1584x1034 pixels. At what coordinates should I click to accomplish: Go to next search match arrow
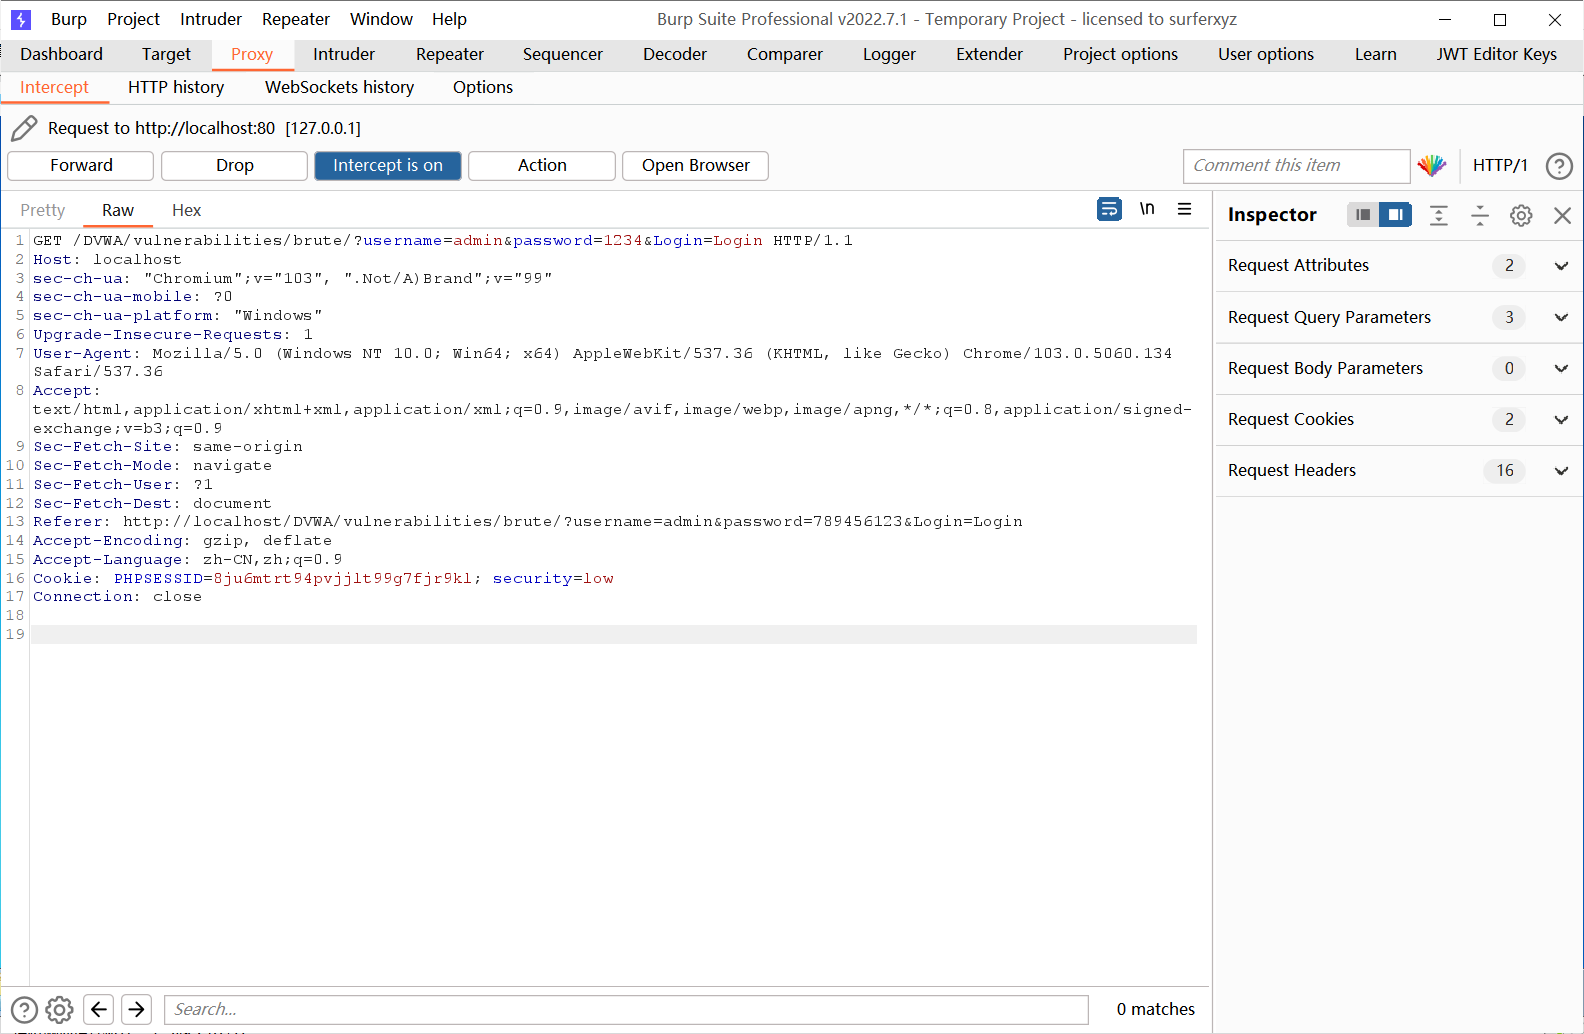tap(137, 1010)
